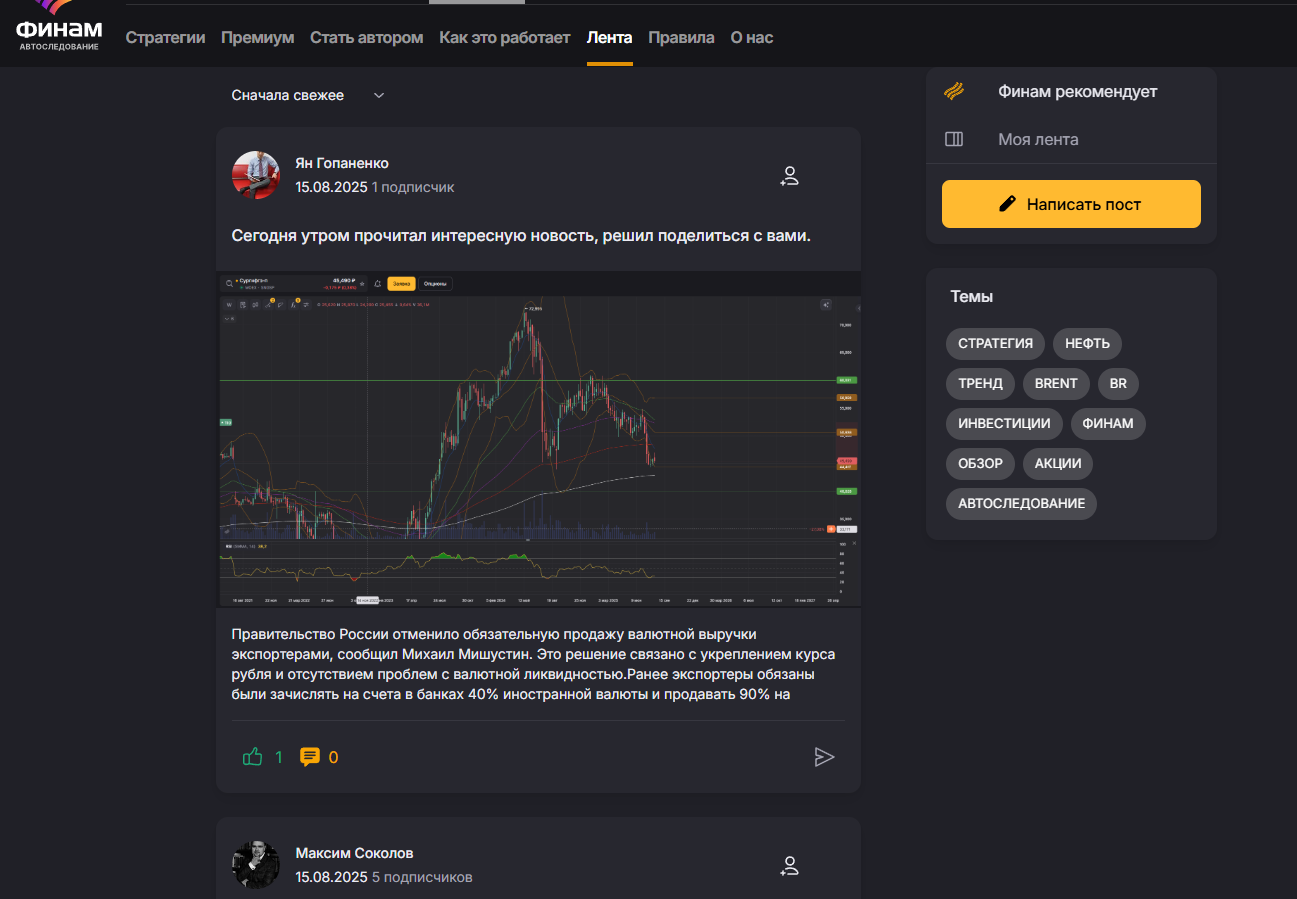This screenshot has width=1297, height=899.
Task: Click the Написать пост button
Action: click(x=1071, y=204)
